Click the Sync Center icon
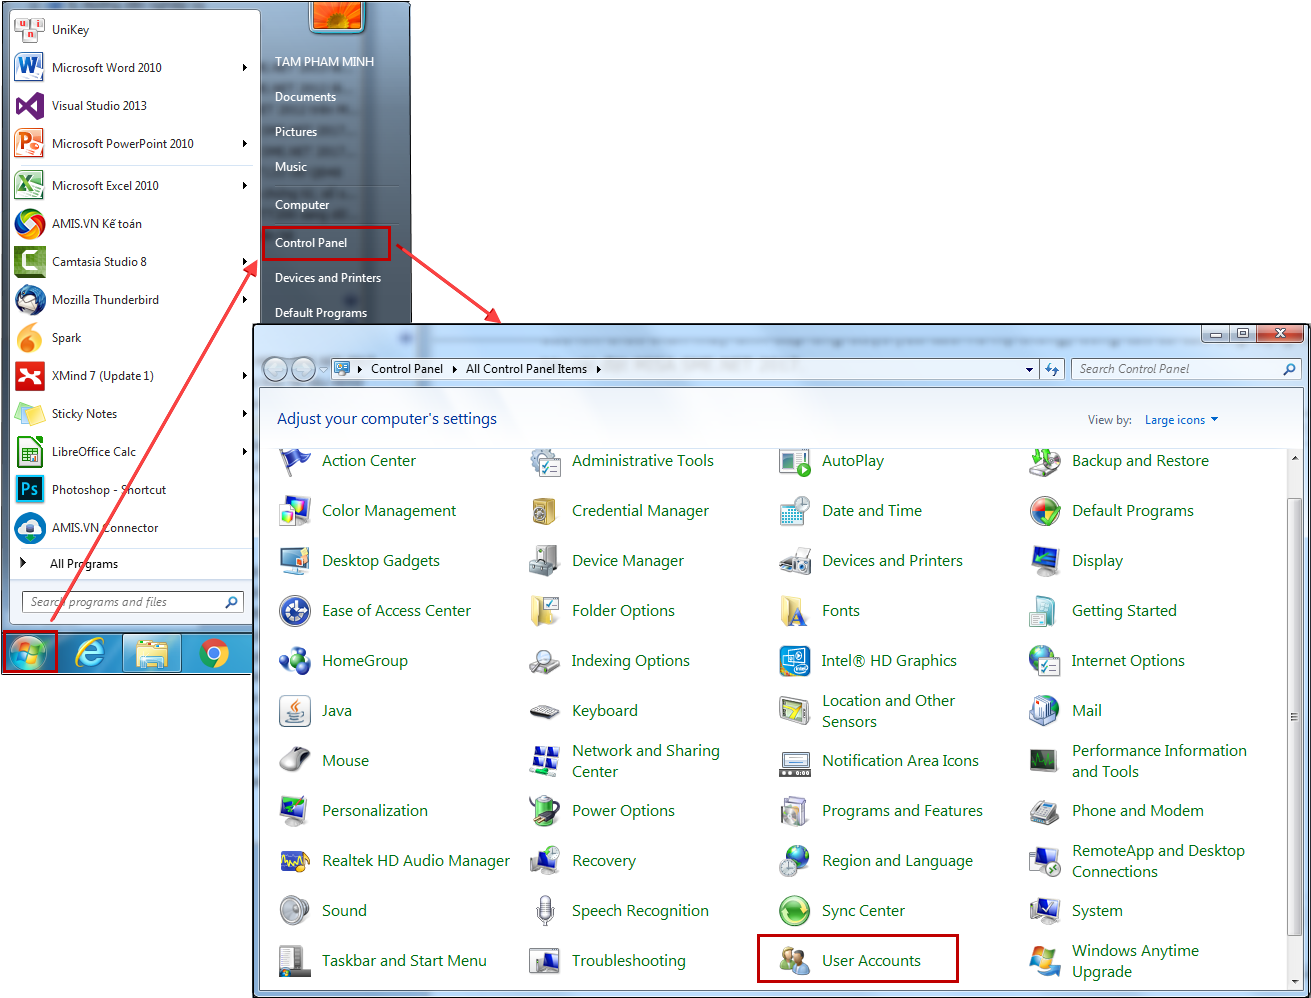1311x998 pixels. (x=794, y=911)
